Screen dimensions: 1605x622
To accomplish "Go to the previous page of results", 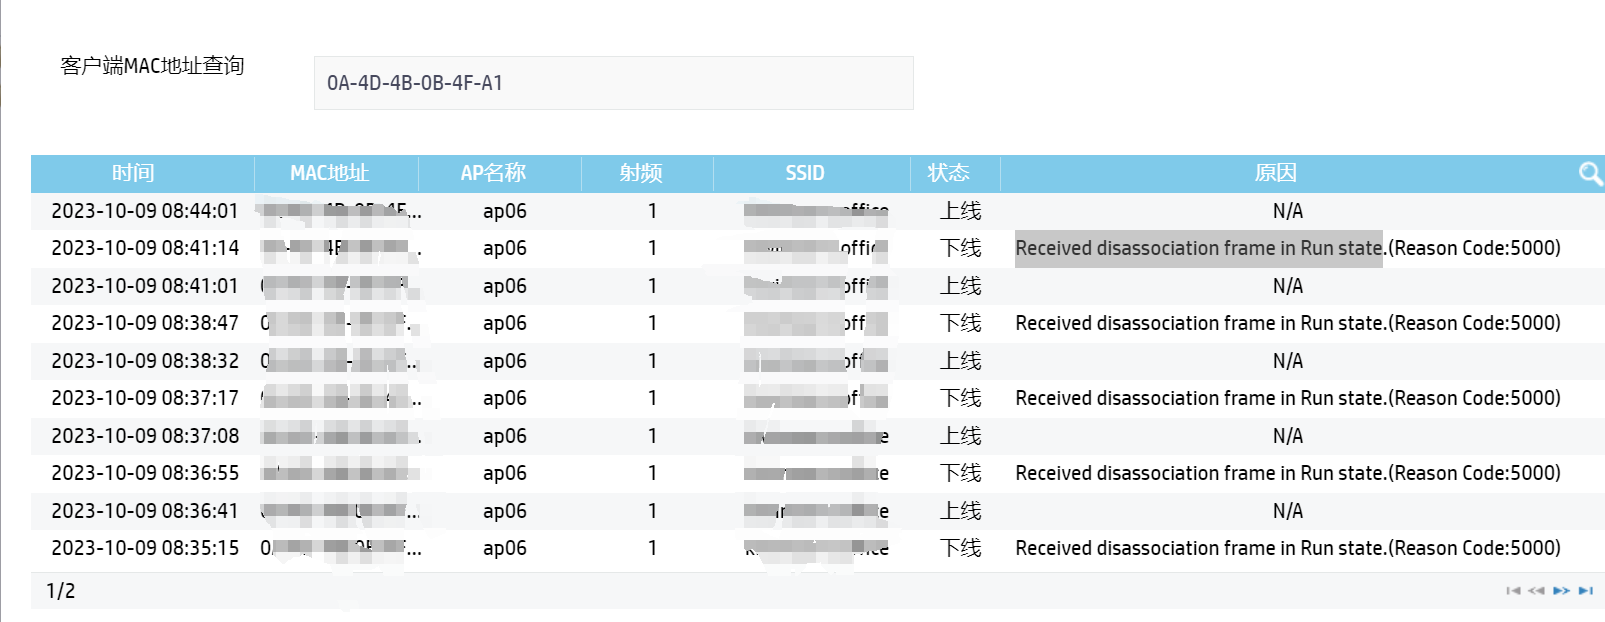I will pos(1536,591).
